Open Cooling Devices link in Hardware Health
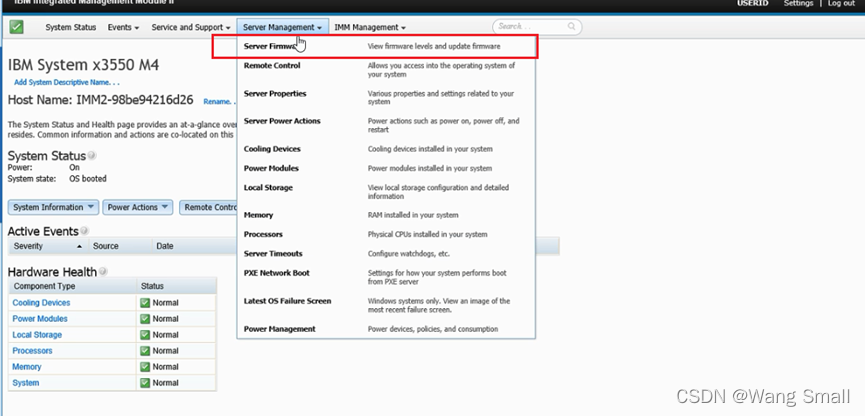This screenshot has width=865, height=416. [x=41, y=302]
